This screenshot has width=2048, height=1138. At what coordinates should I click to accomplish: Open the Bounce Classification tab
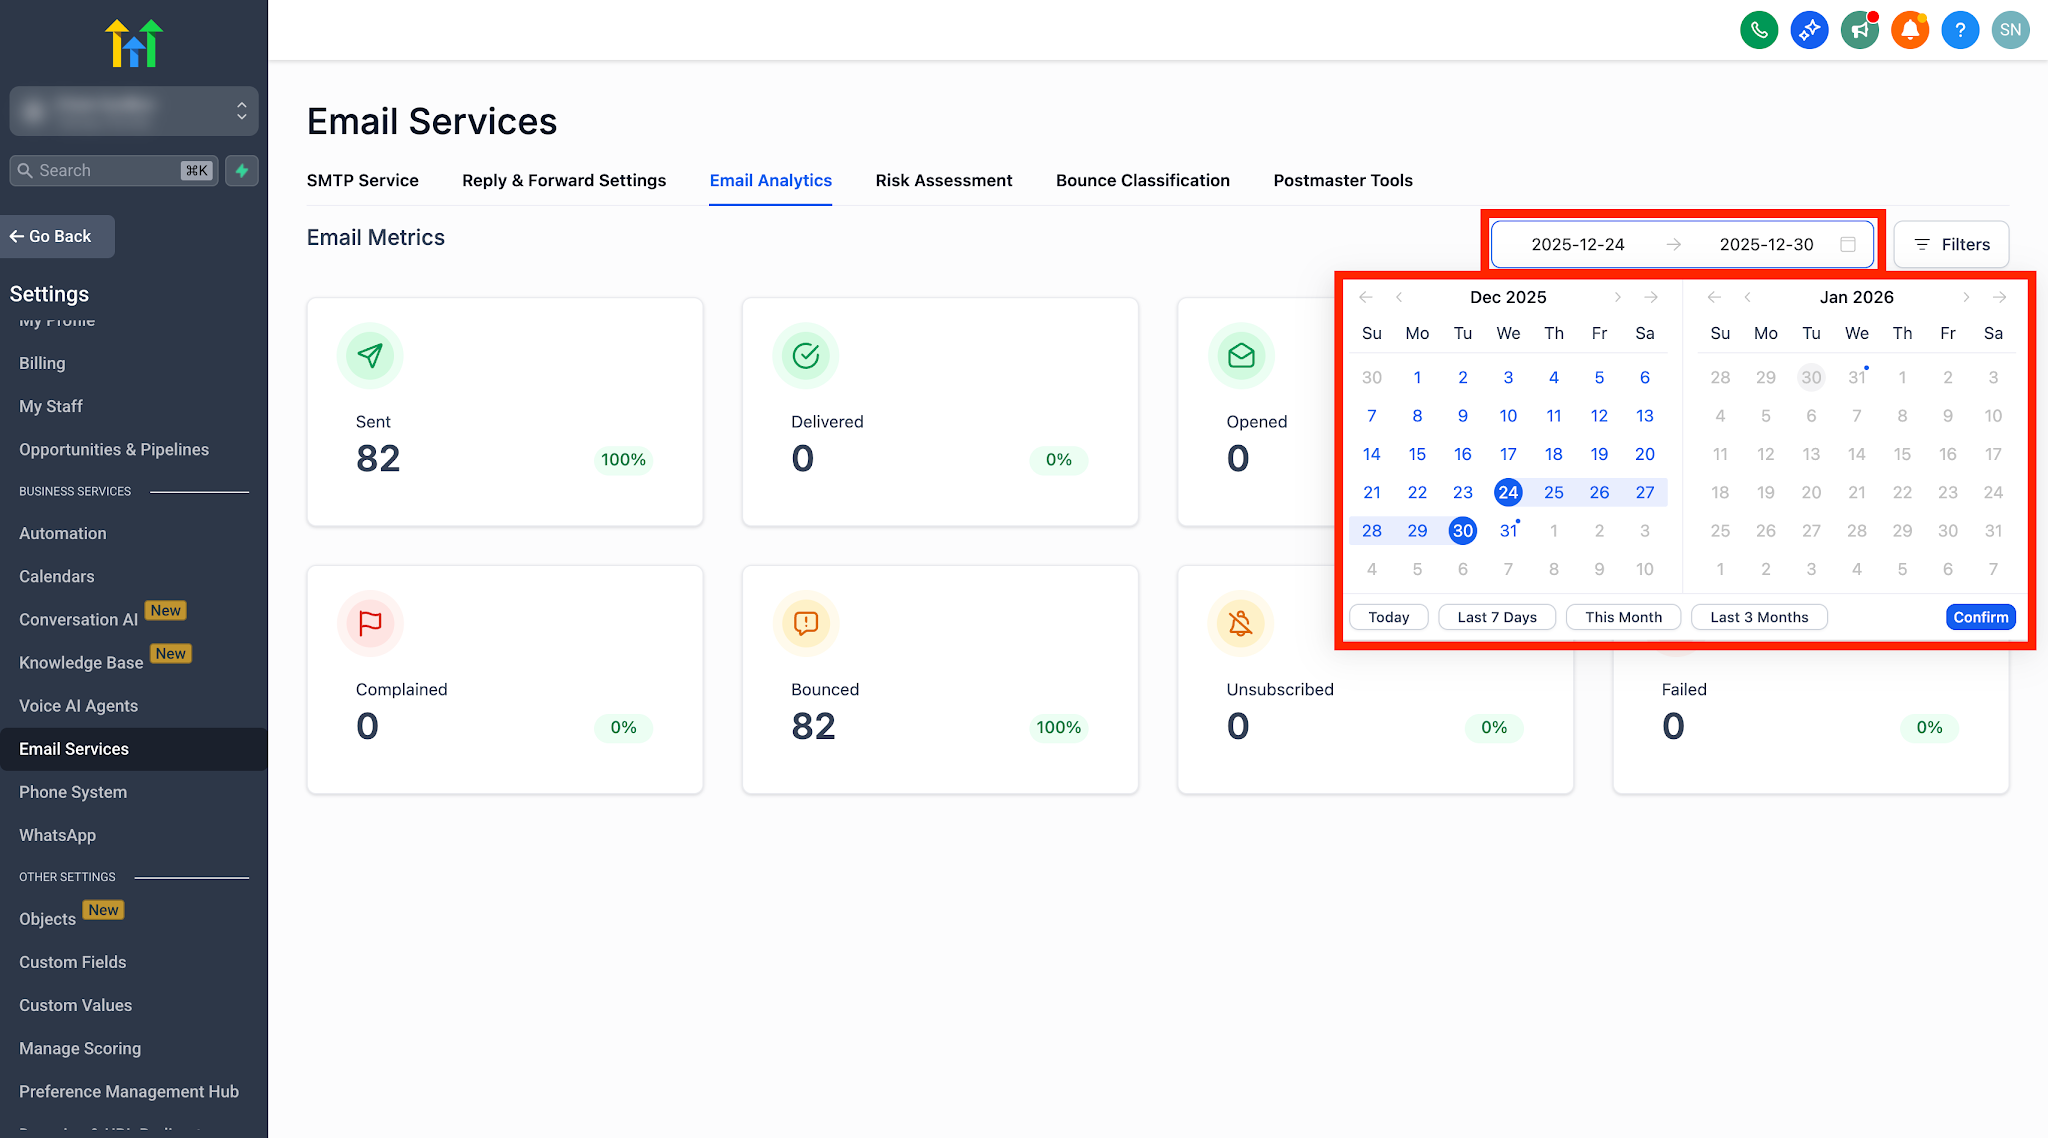pos(1142,180)
